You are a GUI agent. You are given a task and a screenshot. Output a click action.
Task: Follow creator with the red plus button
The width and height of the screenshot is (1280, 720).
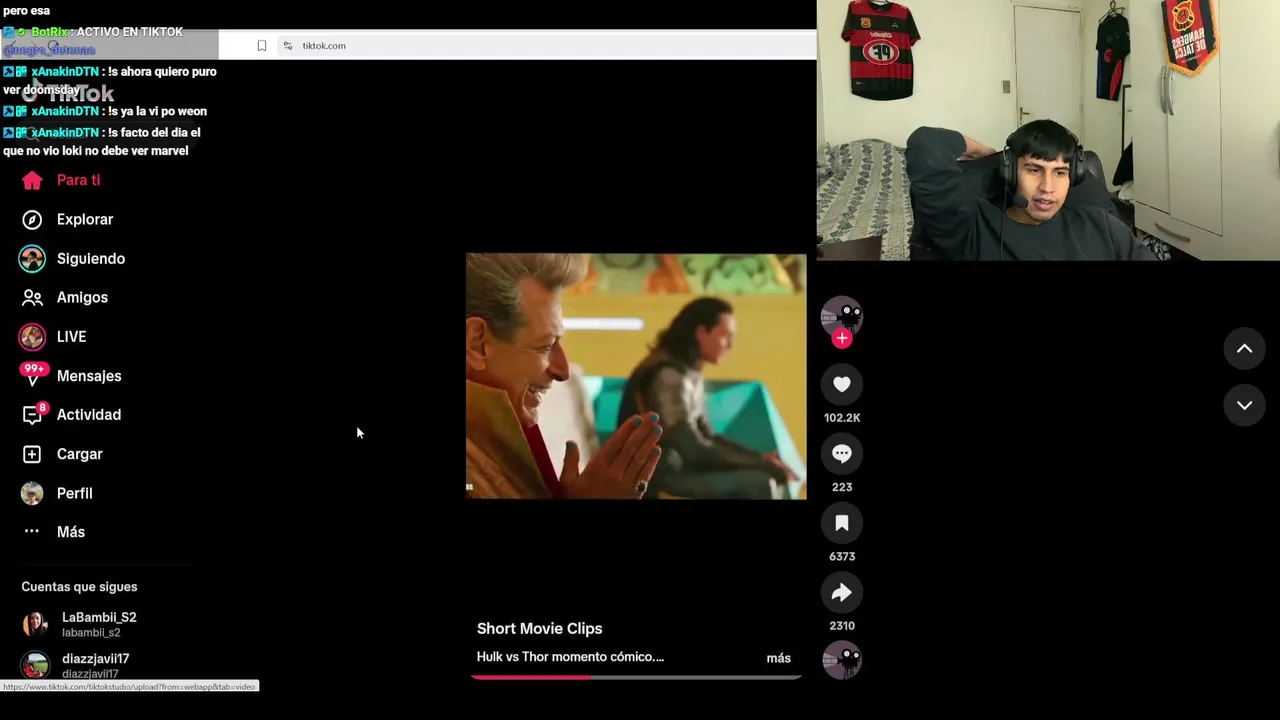842,339
